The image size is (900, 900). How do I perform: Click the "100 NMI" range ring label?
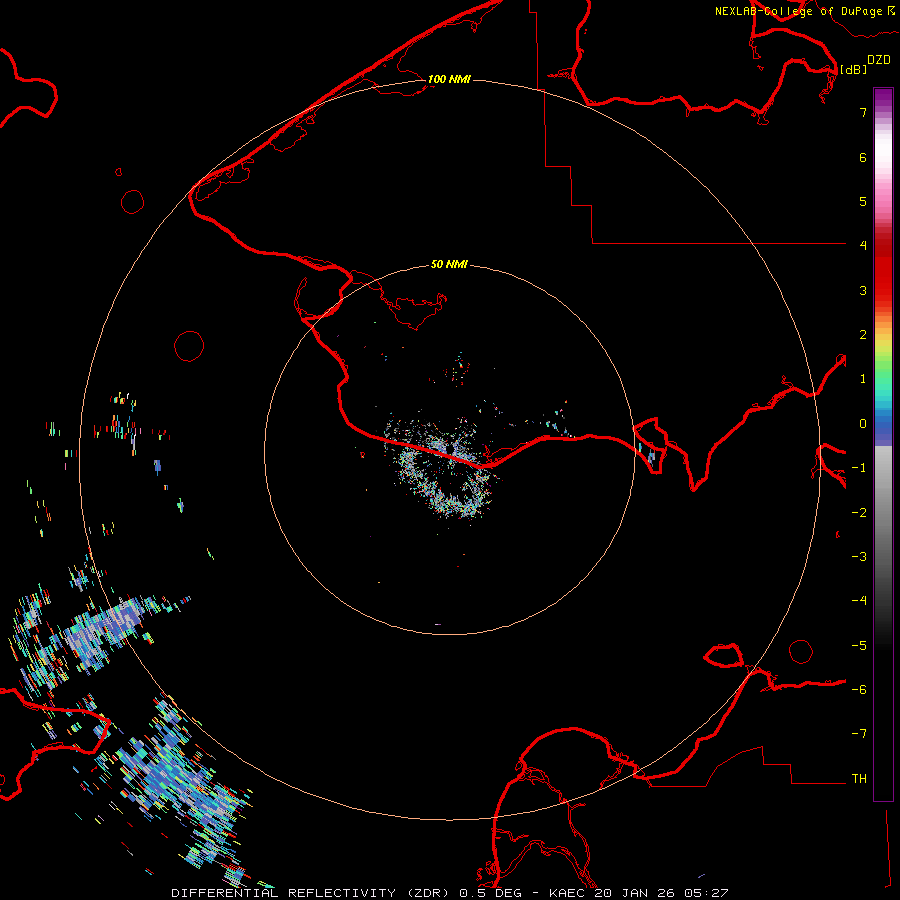pyautogui.click(x=449, y=79)
